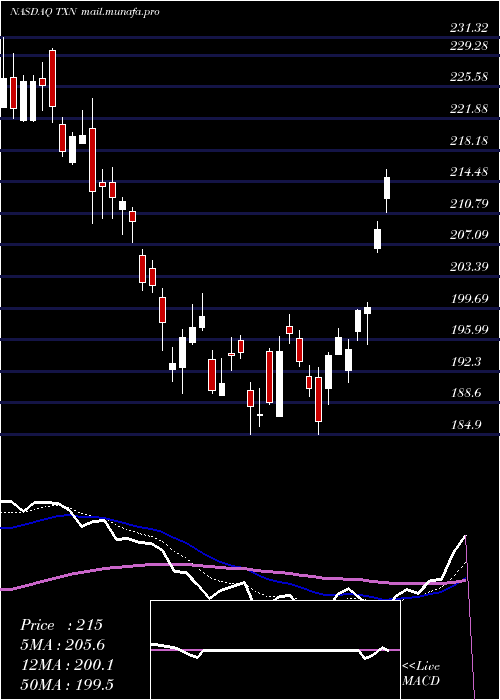Click the 231.32 price level label
Screen dimensions: 500x700
pyautogui.click(x=468, y=29)
